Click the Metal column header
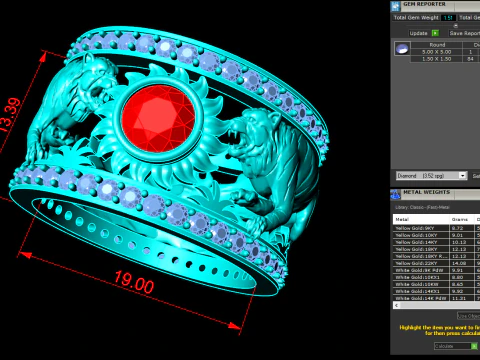Screen dimensions: 480x360 click(x=421, y=219)
